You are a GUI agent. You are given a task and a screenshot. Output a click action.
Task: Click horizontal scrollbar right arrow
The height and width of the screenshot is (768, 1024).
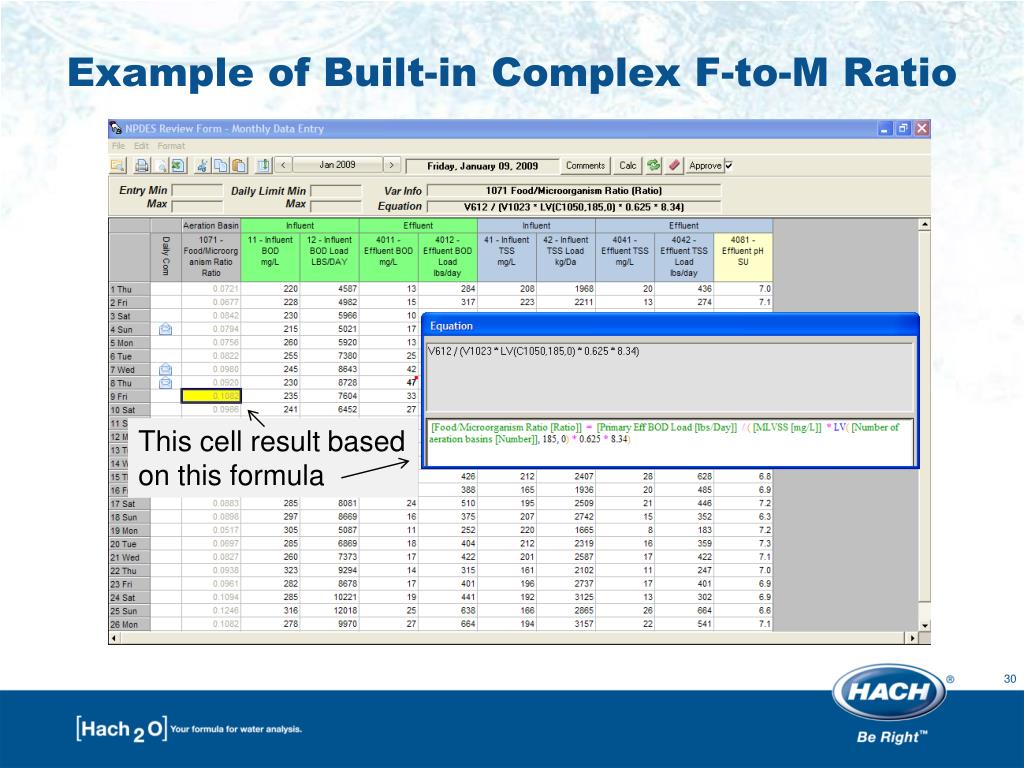click(x=912, y=638)
